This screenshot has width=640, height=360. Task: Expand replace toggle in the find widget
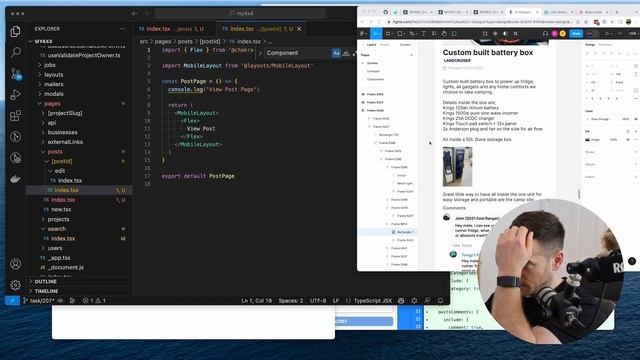tap(260, 53)
